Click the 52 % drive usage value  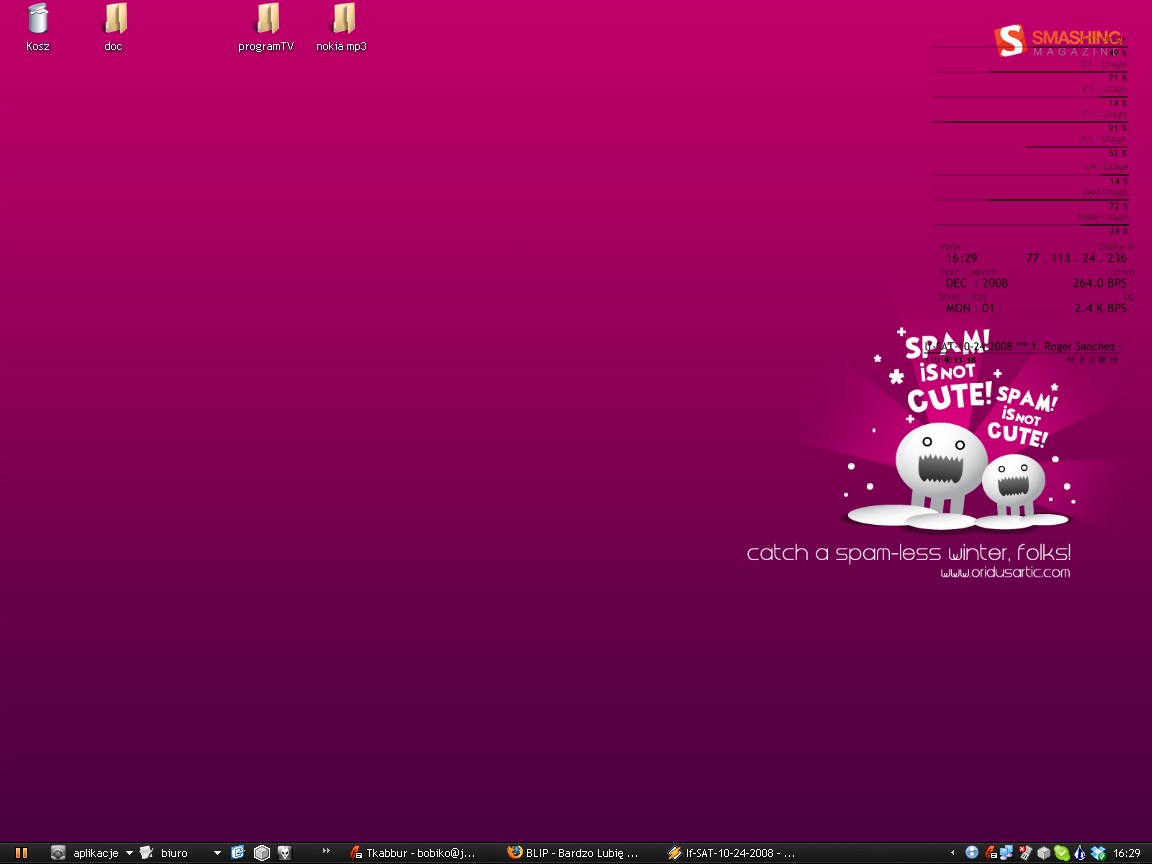[1117, 153]
